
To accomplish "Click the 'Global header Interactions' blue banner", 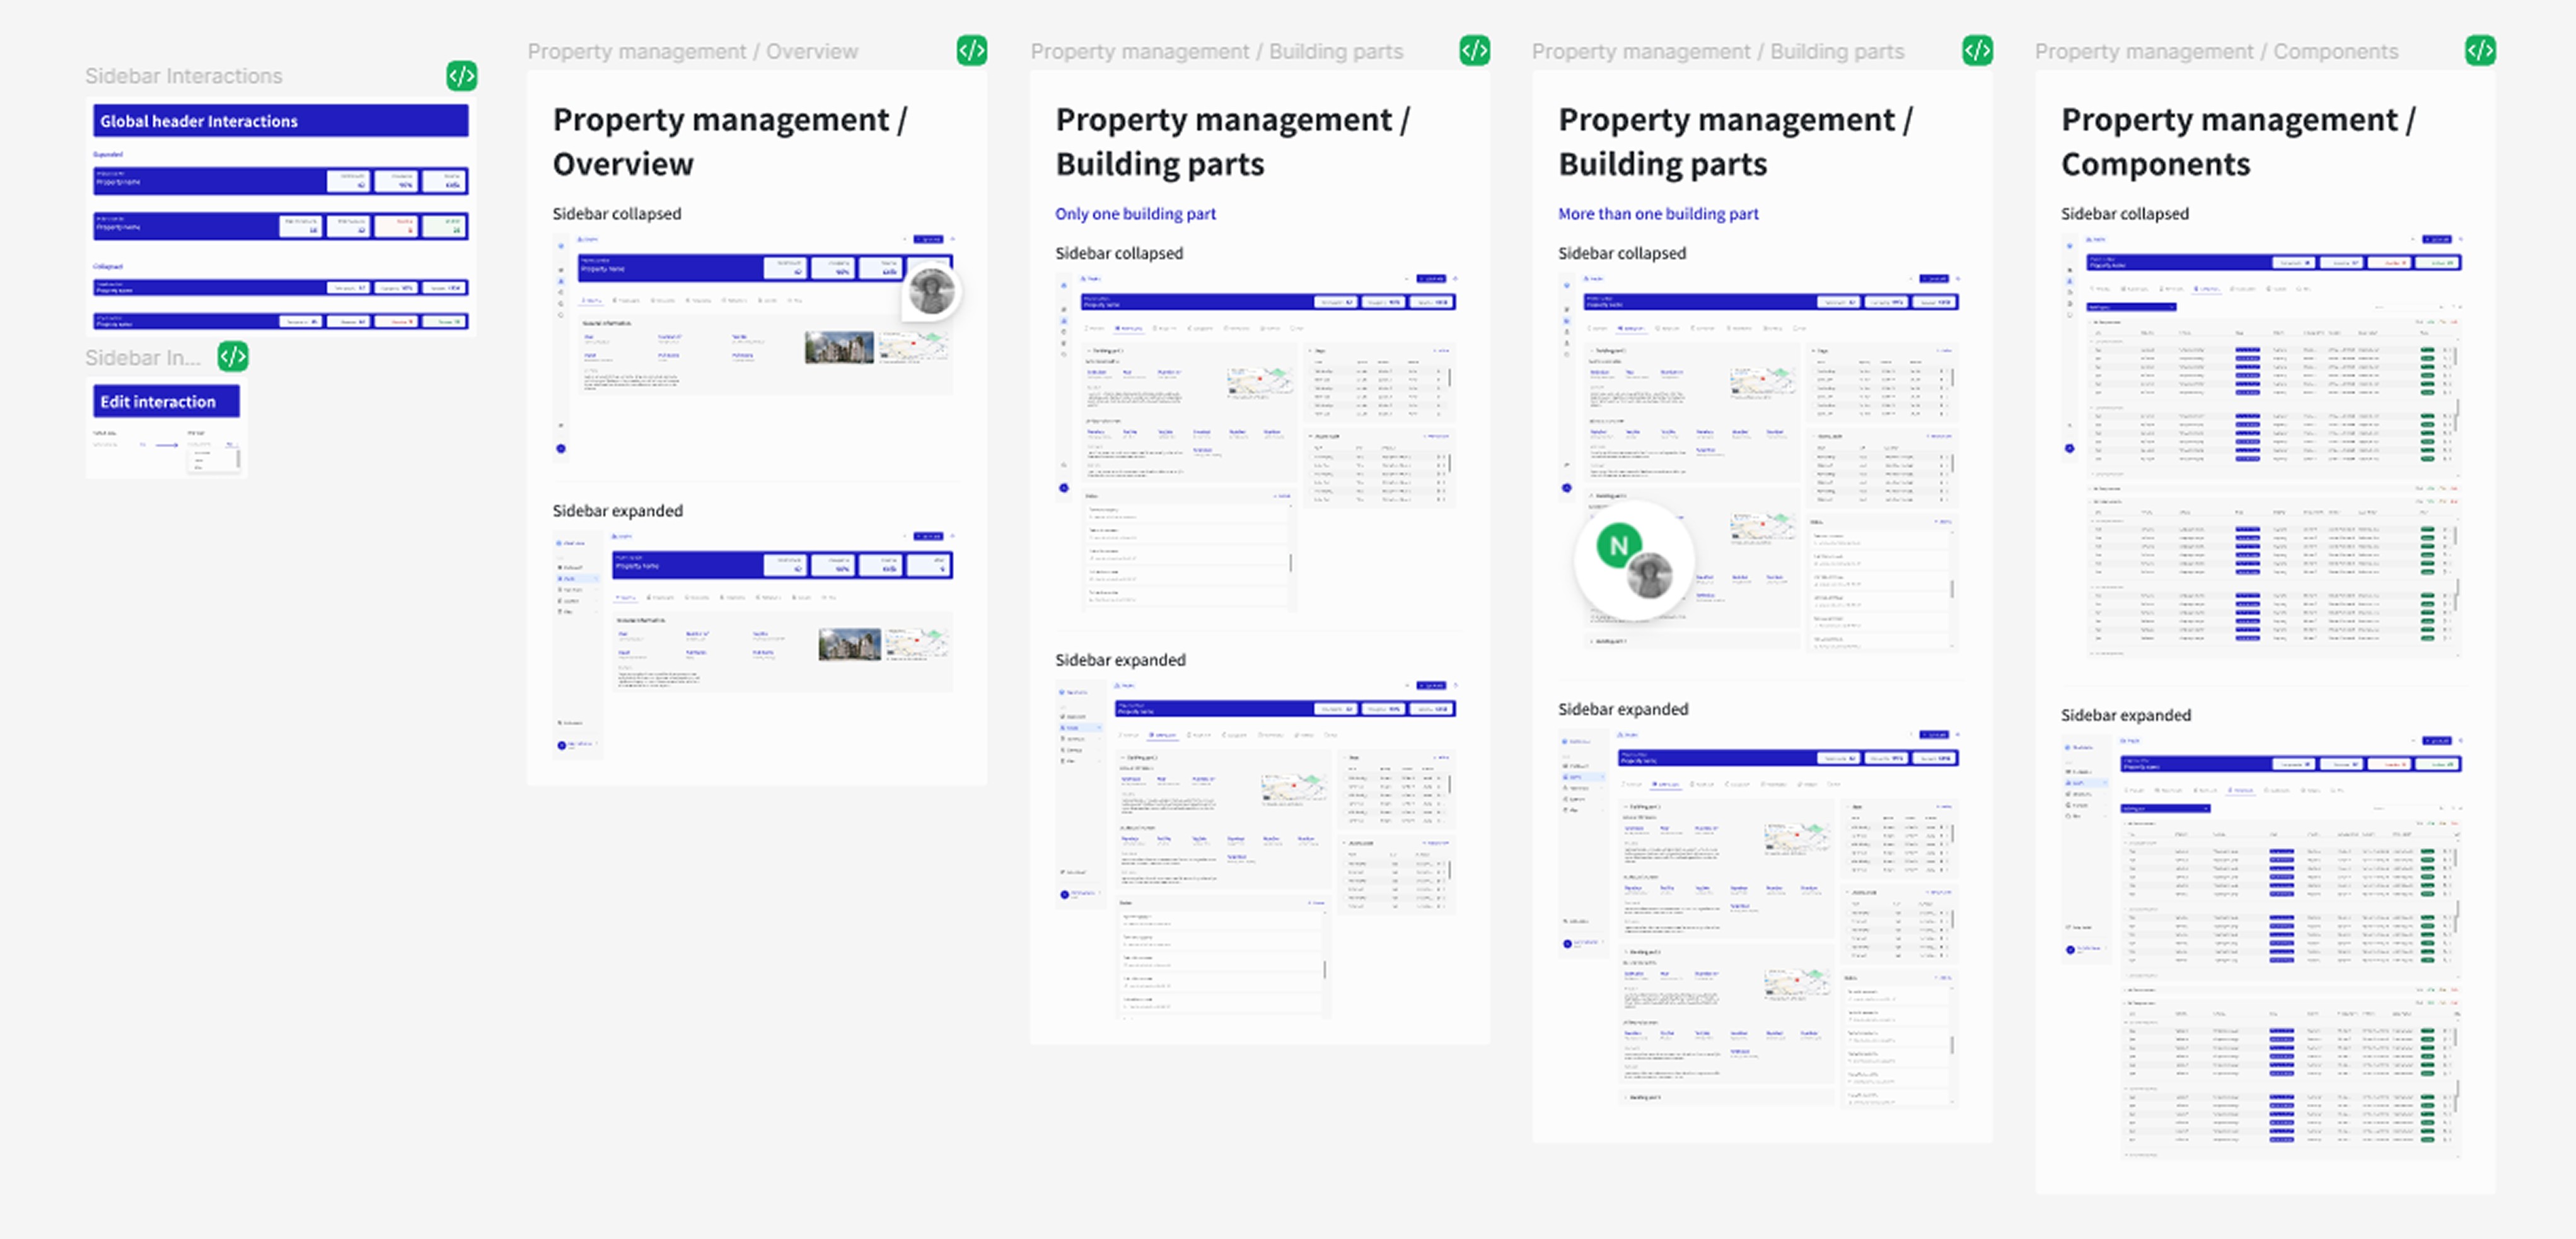I will pyautogui.click(x=280, y=121).
